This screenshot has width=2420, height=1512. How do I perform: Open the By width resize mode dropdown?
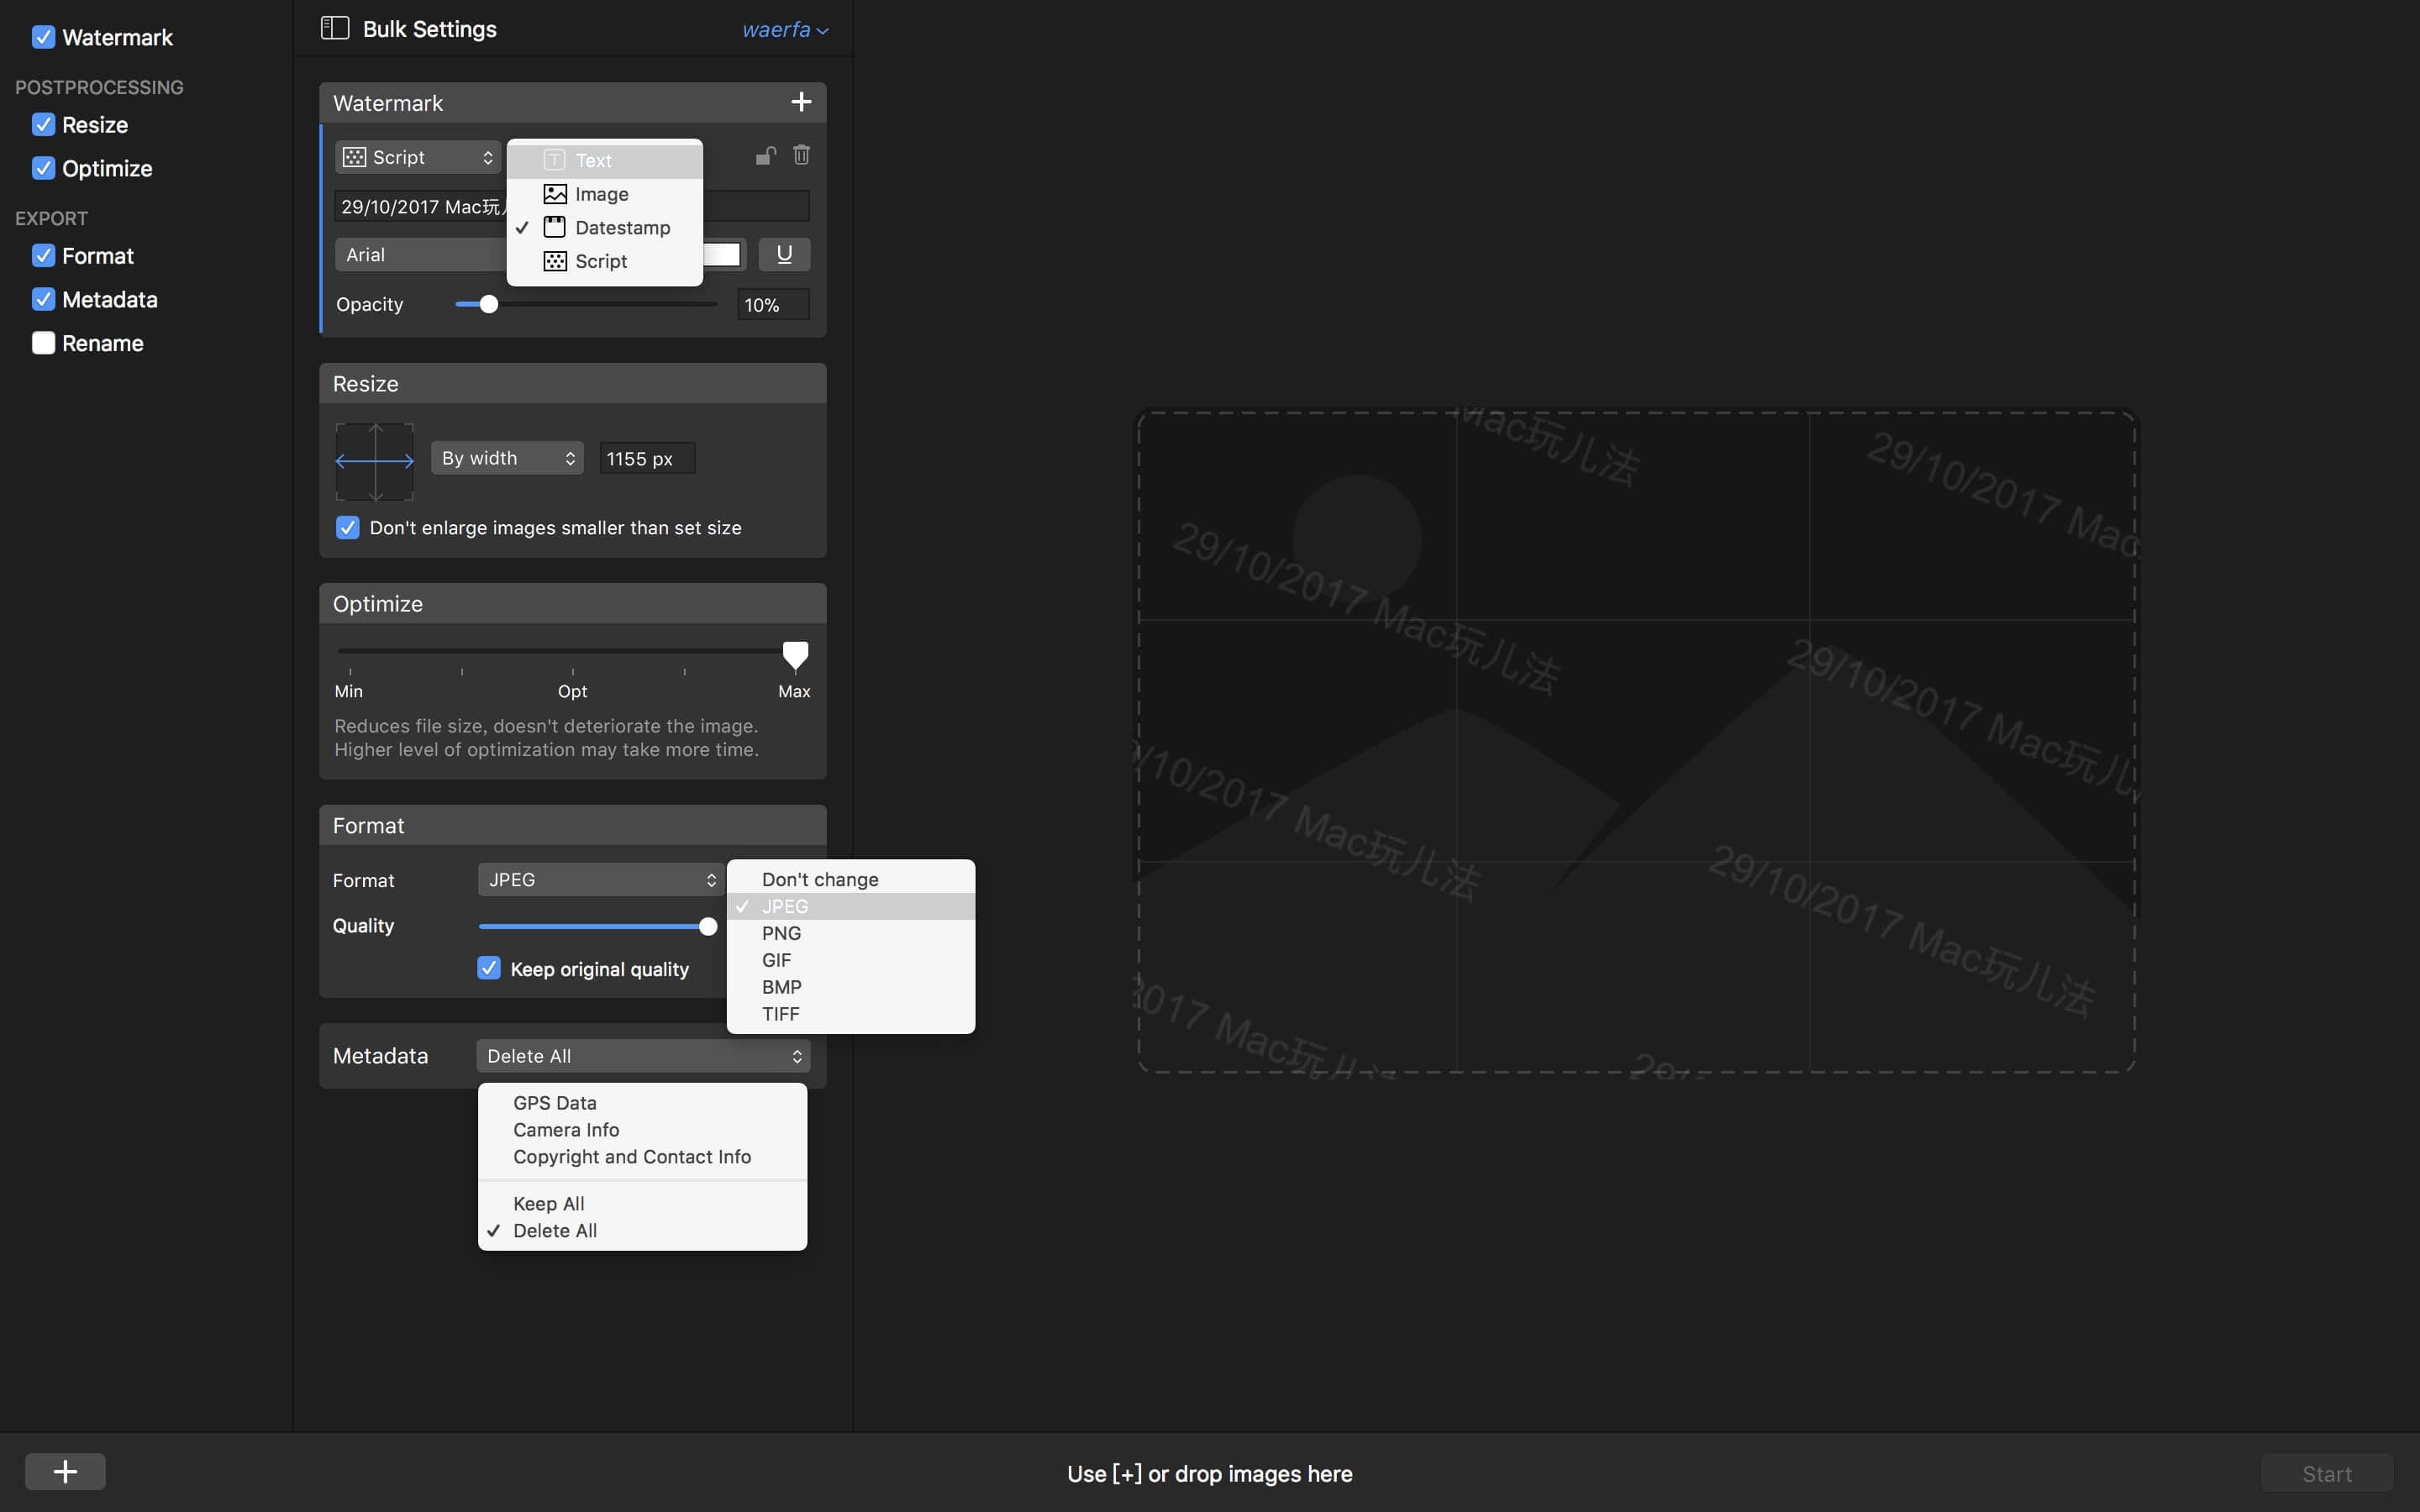(507, 458)
